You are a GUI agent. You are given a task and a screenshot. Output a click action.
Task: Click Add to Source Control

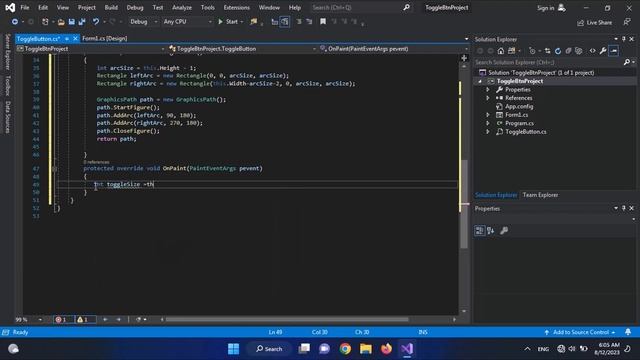pyautogui.click(x=580, y=332)
